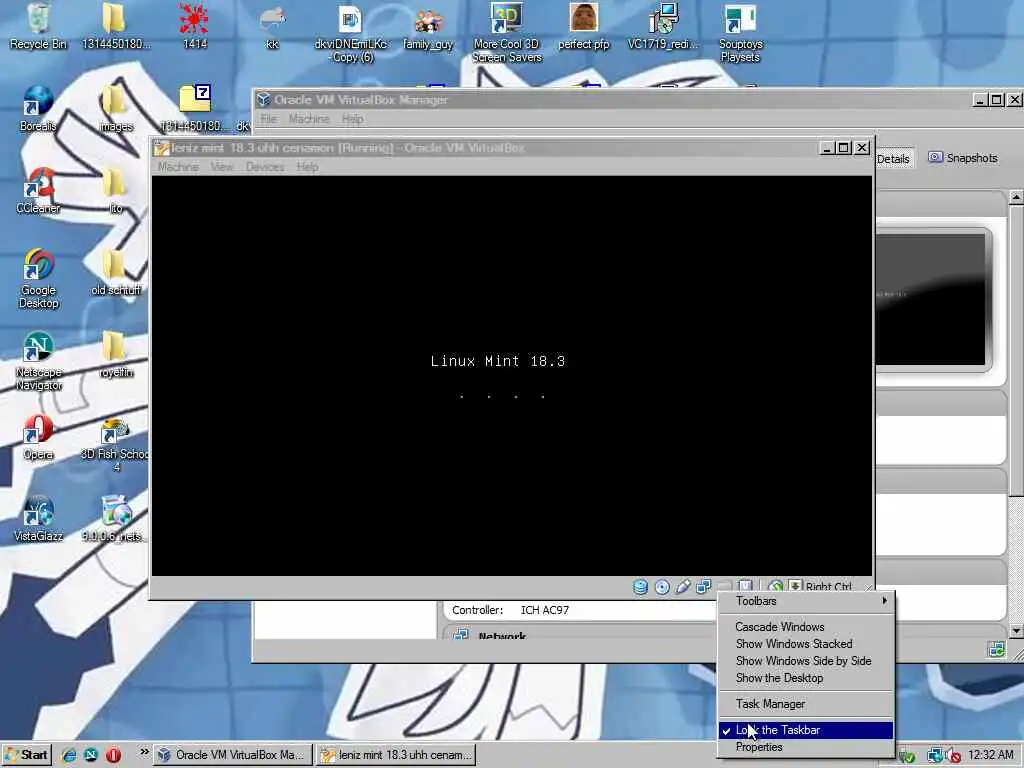1024x768 pixels.
Task: Select the Borealis shortcut icon
Action: click(x=38, y=108)
